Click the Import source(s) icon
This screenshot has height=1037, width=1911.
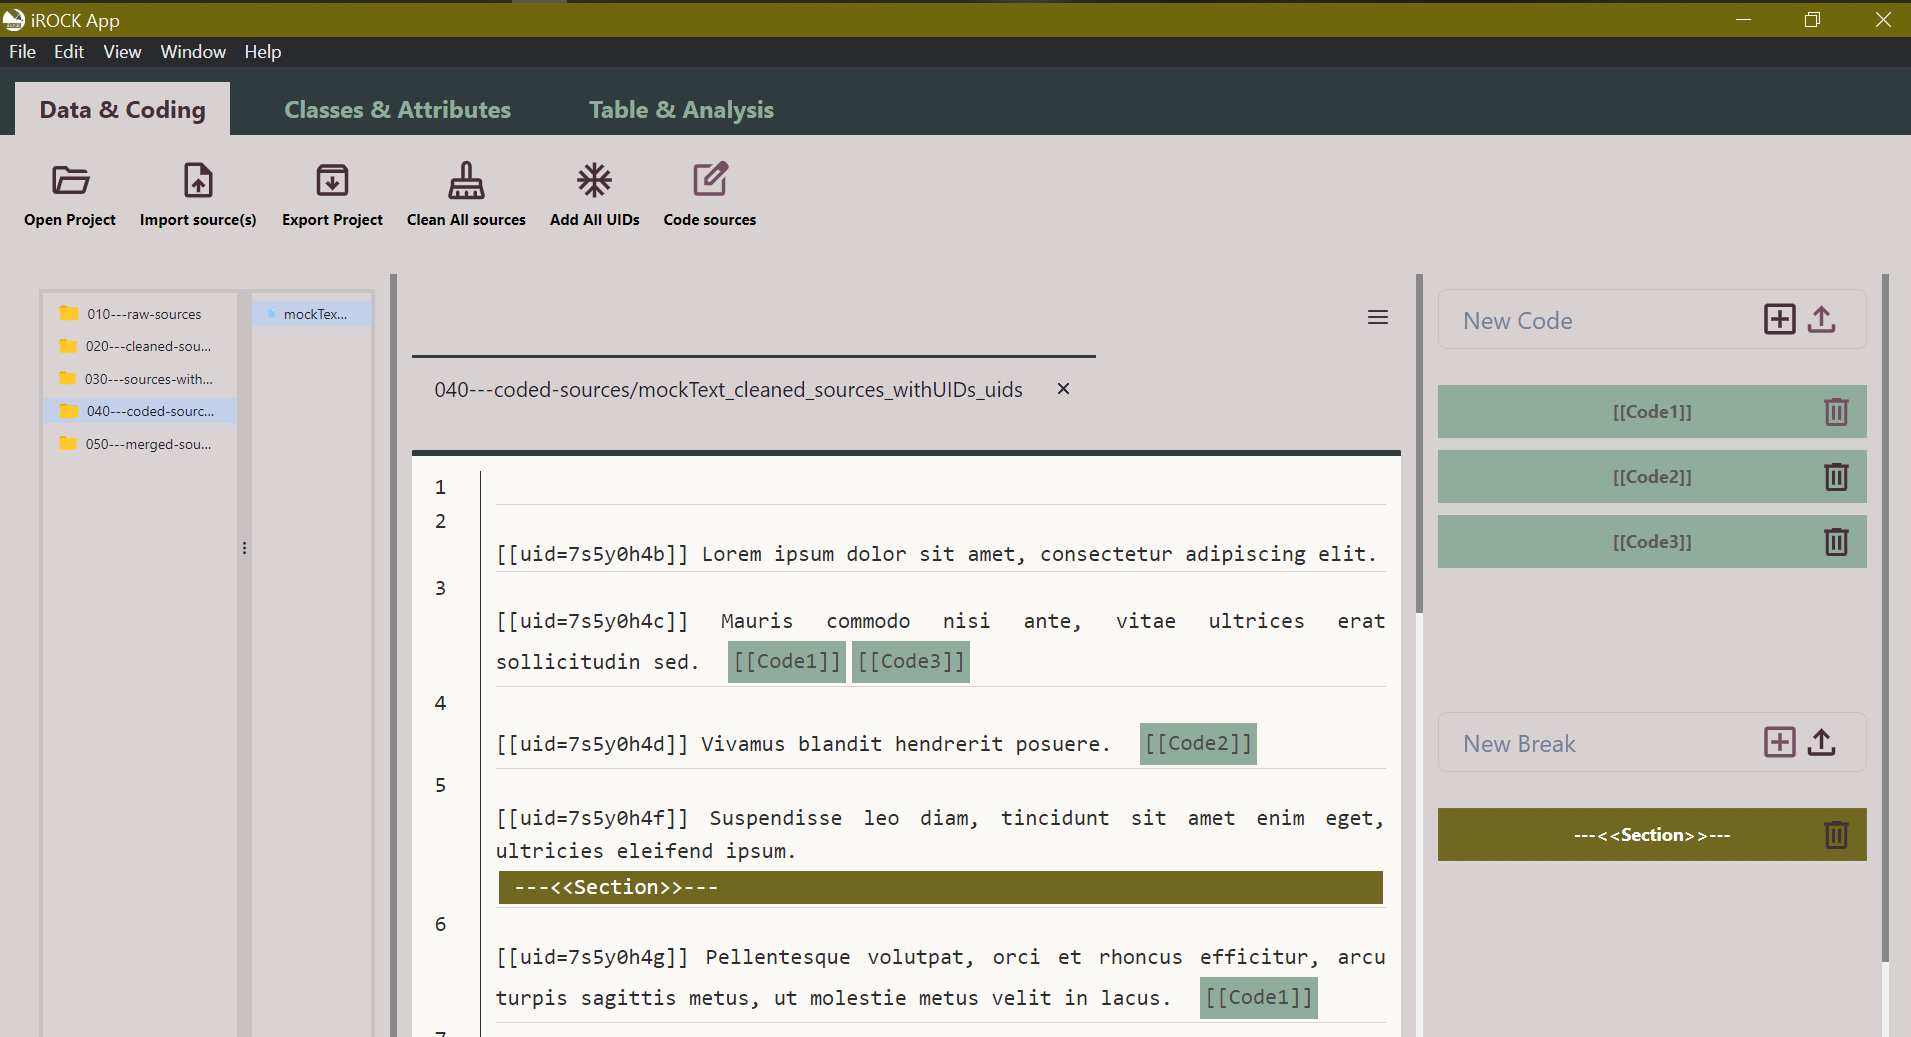click(x=198, y=181)
